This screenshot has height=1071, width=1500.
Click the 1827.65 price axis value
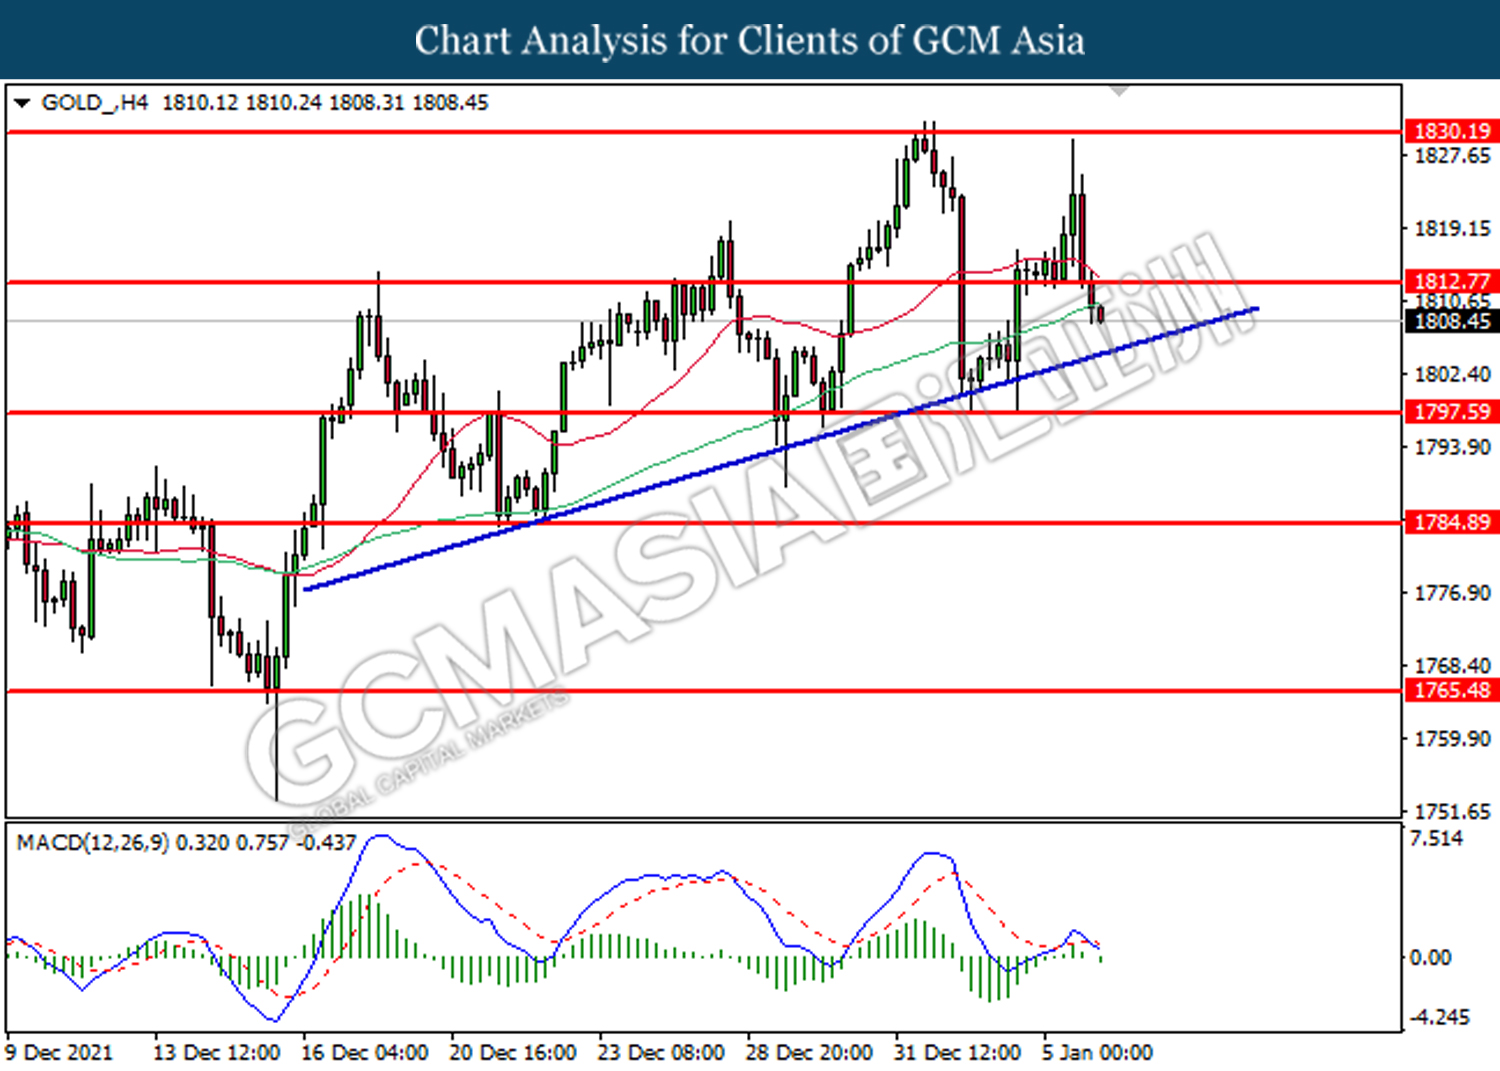pyautogui.click(x=1452, y=156)
